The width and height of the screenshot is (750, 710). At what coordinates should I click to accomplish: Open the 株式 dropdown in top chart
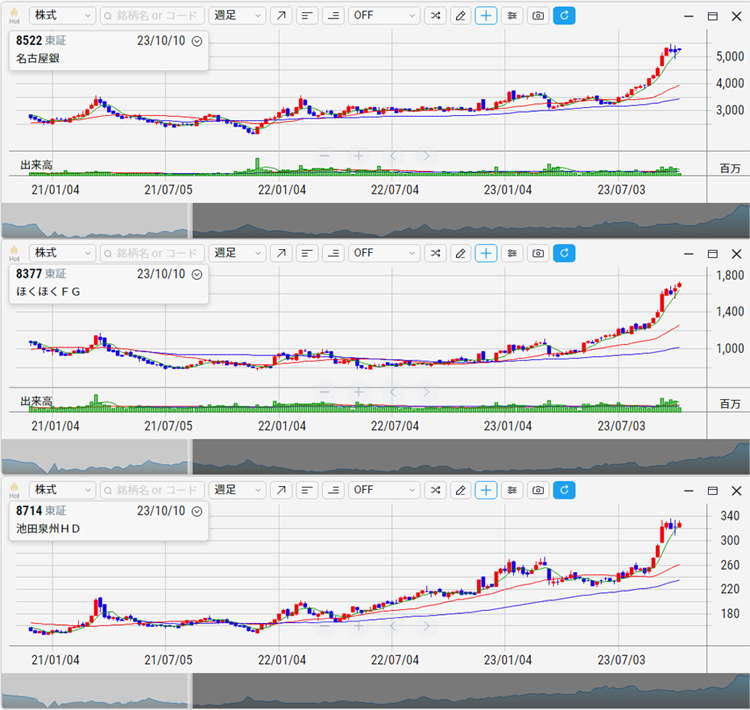click(x=62, y=16)
